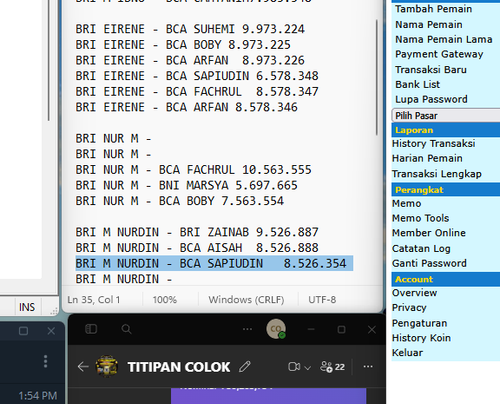The width and height of the screenshot is (500, 404).
Task: Click the Notepad vertical scrollbar
Action: click(x=377, y=77)
